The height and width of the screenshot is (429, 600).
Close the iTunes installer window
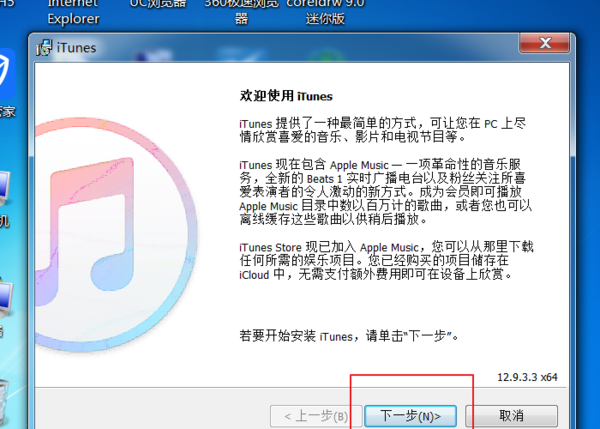point(545,43)
